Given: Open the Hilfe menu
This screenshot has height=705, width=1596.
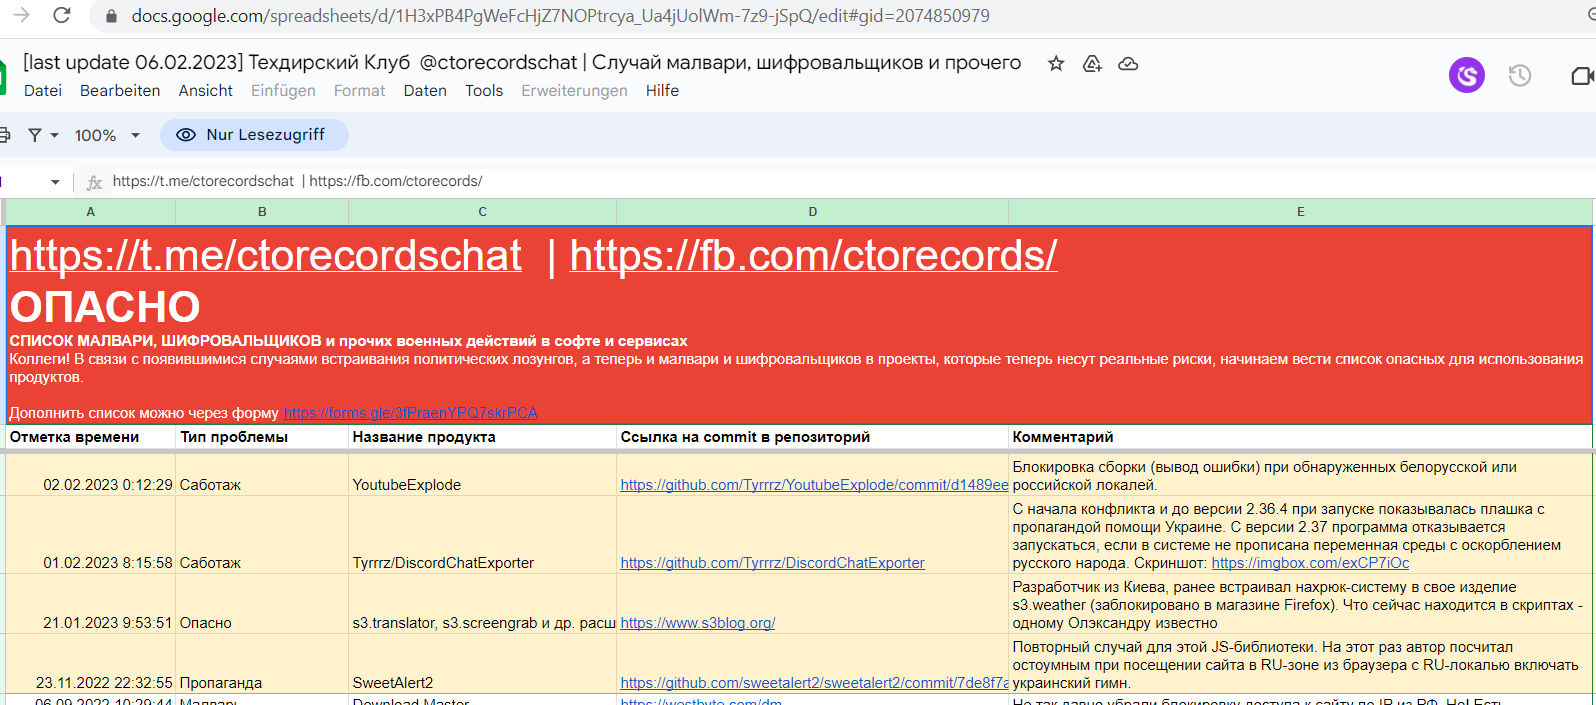Looking at the screenshot, I should [662, 90].
